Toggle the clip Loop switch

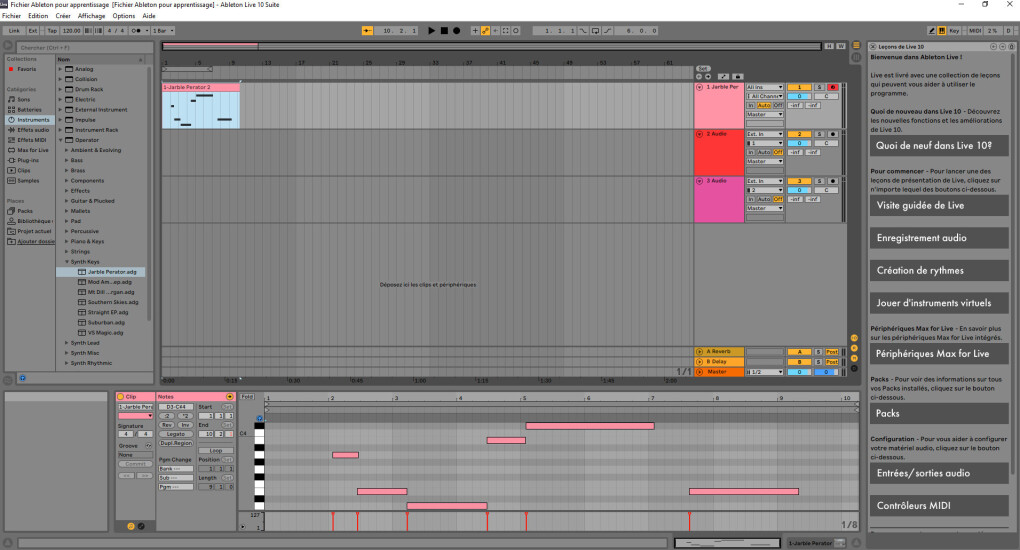[x=216, y=450]
